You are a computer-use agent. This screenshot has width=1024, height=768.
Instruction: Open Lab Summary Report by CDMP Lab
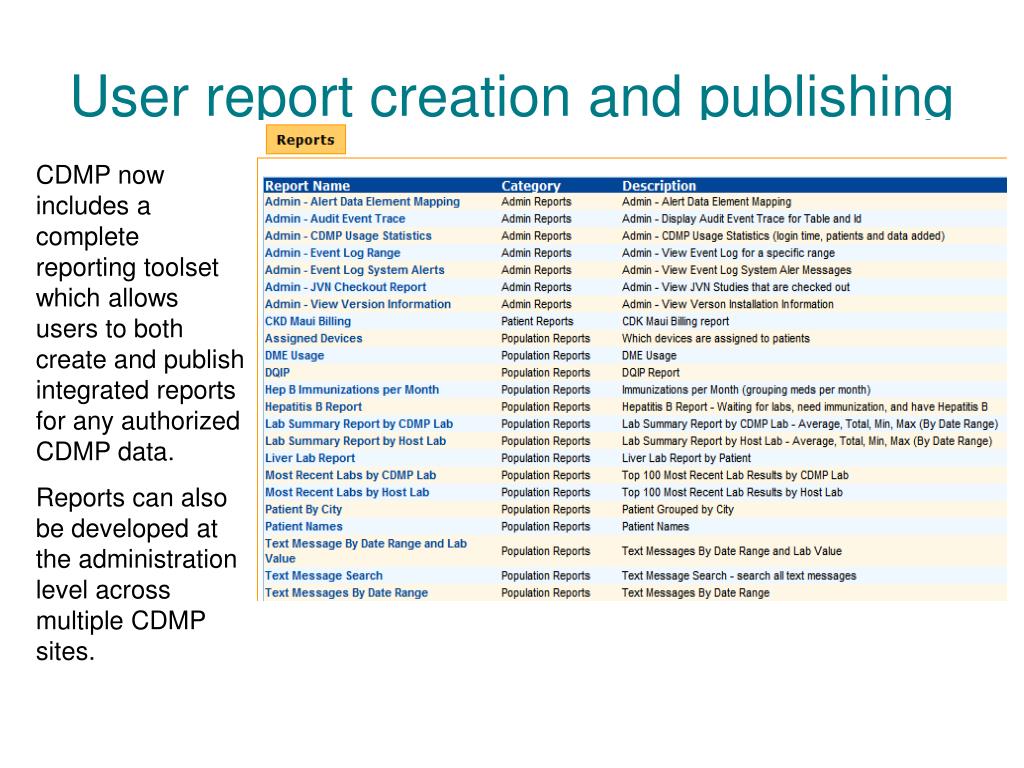tap(359, 424)
